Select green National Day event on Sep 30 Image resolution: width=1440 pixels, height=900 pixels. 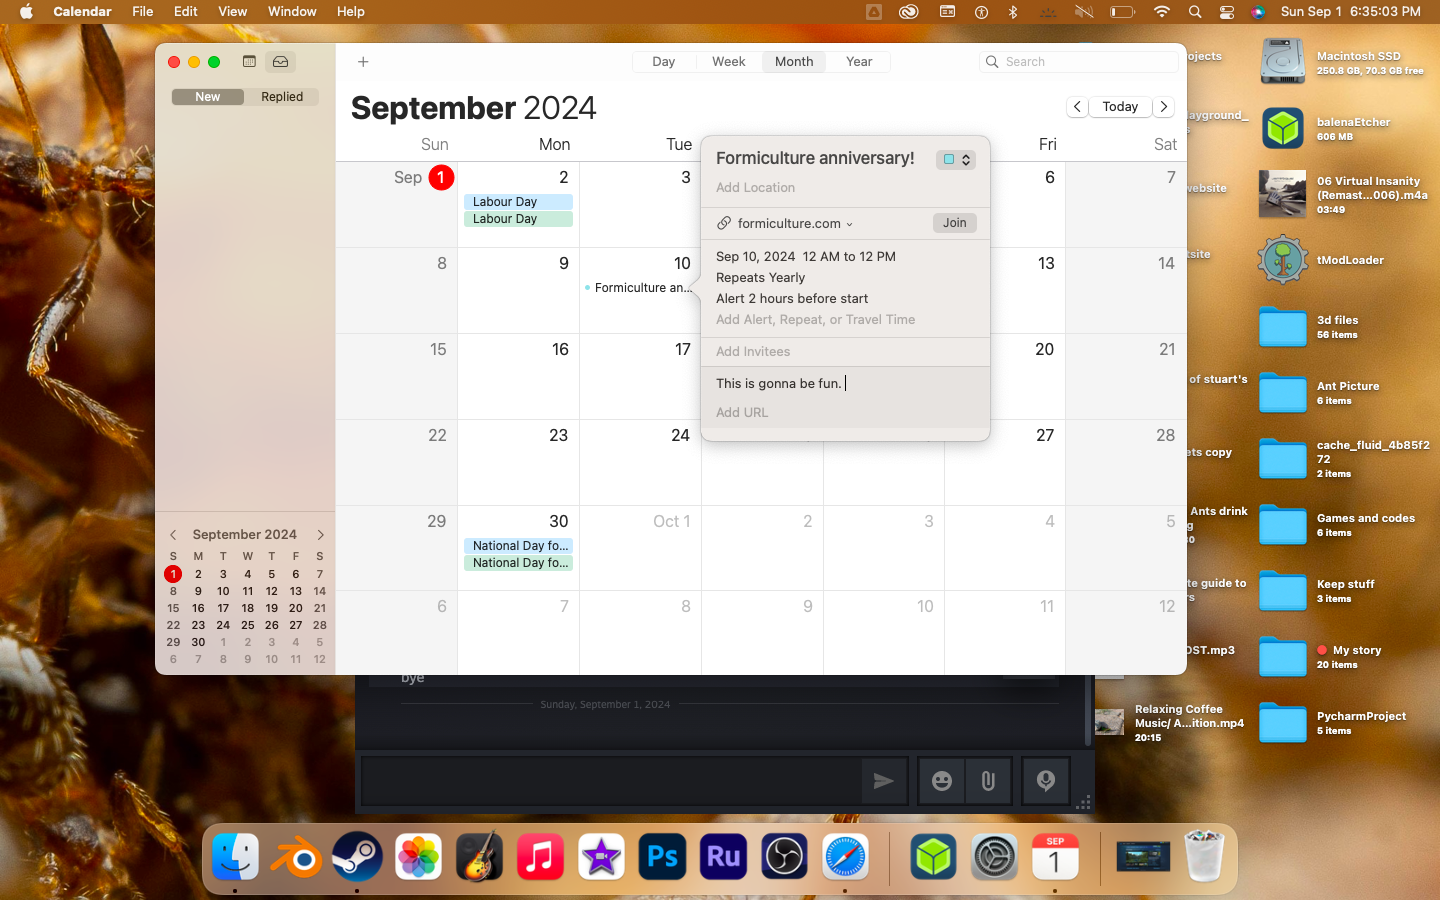point(518,563)
